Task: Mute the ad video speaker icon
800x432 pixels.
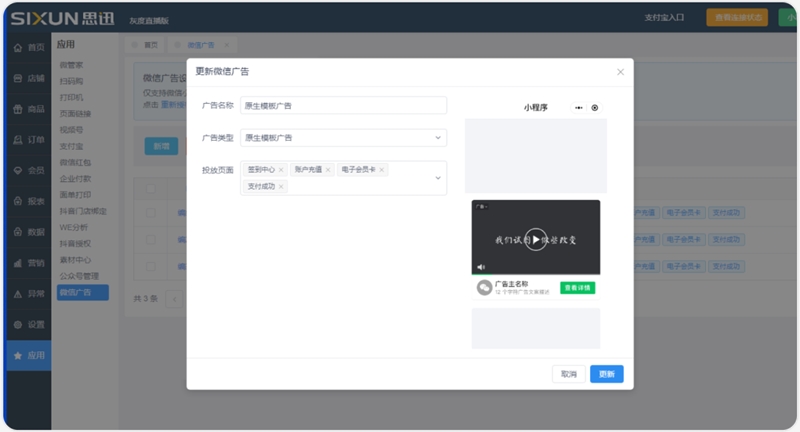Action: pyautogui.click(x=481, y=267)
